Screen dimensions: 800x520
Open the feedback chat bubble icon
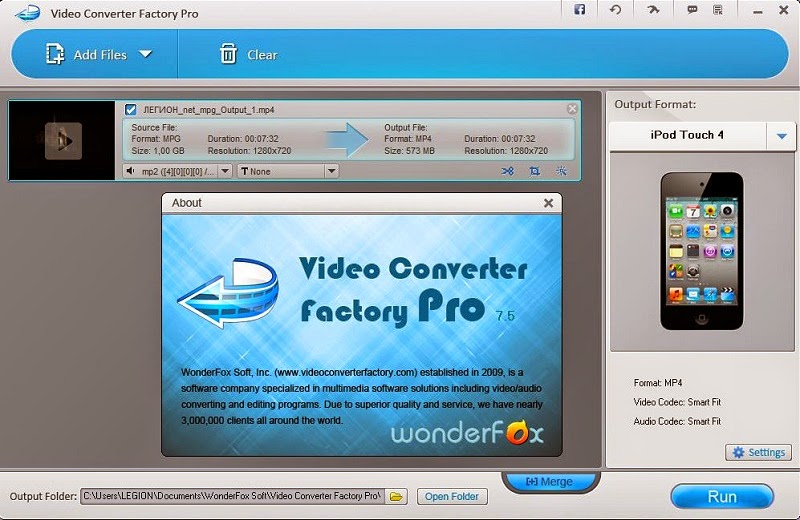(x=692, y=10)
